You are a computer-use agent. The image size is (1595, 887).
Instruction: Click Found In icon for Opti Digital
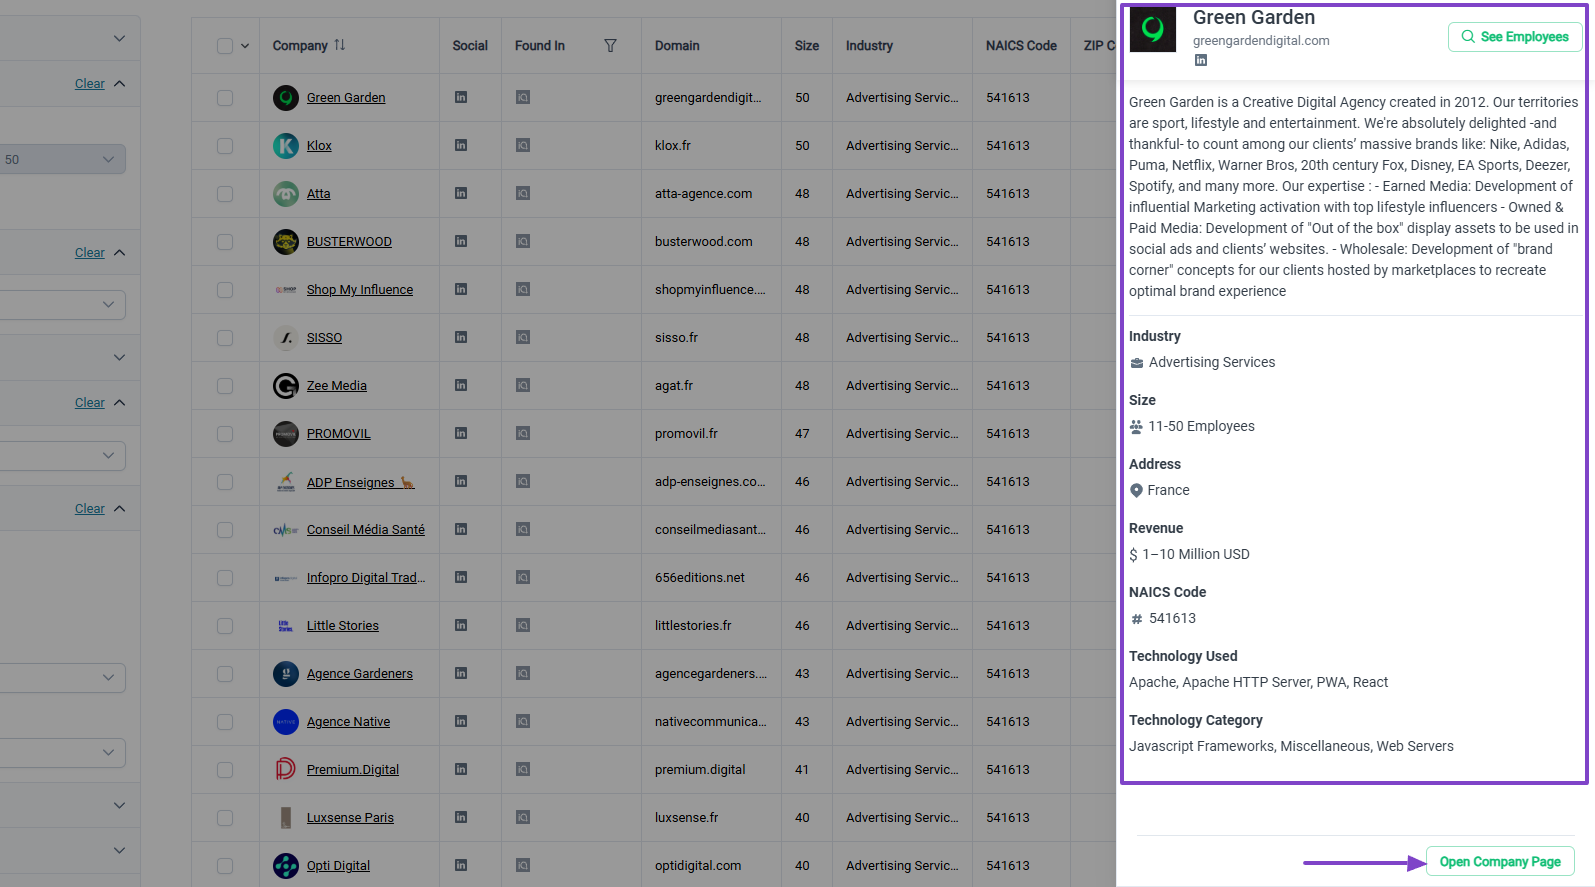point(523,865)
